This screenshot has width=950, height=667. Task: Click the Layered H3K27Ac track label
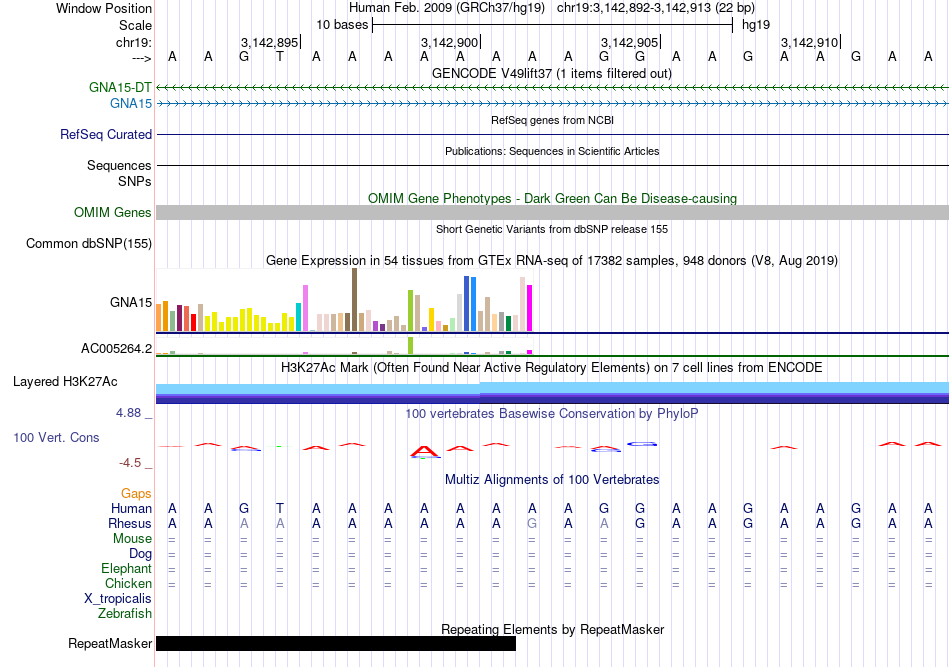[x=65, y=382]
